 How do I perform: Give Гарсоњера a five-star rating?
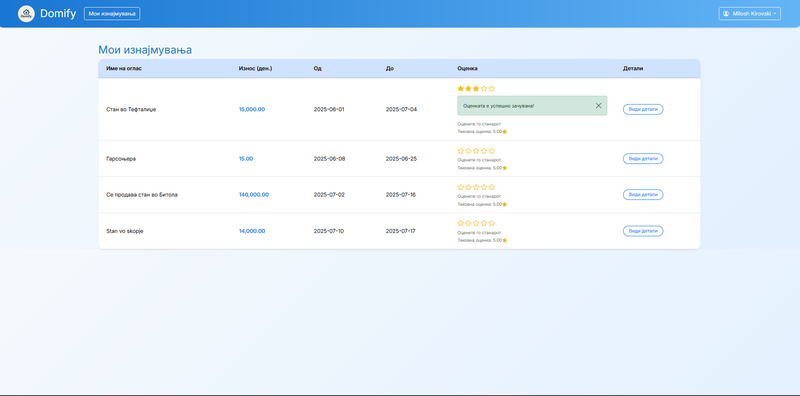[x=492, y=151]
